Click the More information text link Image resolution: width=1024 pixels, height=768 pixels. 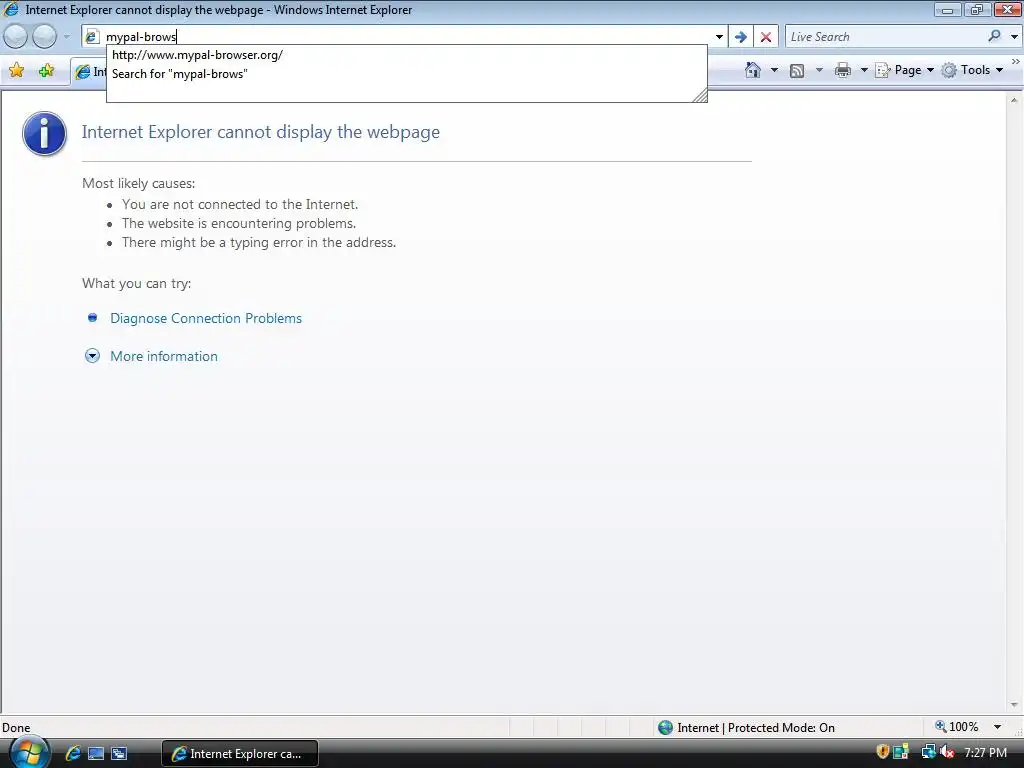pos(164,356)
